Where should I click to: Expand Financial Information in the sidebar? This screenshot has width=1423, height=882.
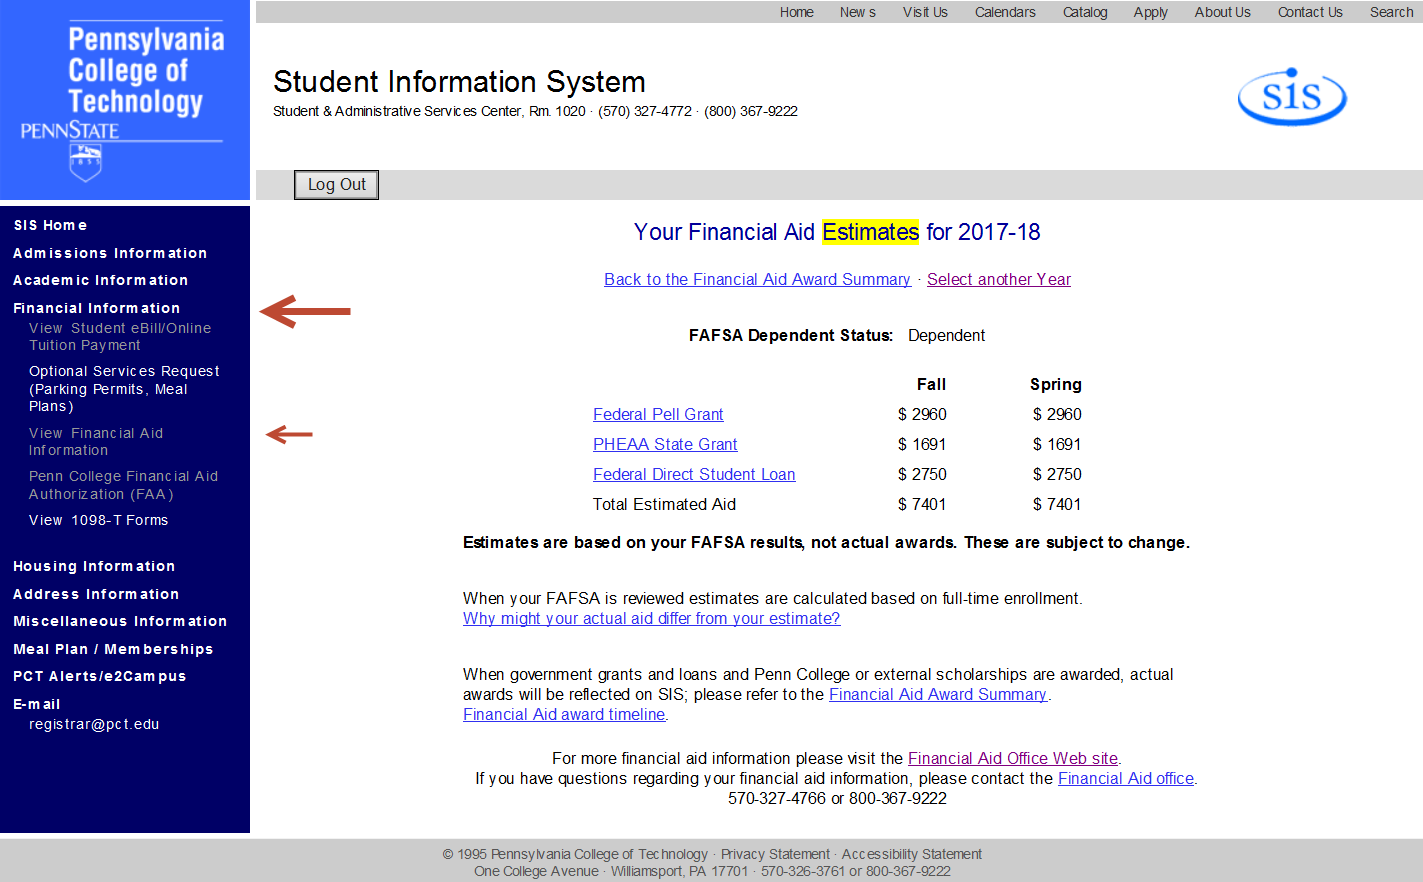coord(96,308)
